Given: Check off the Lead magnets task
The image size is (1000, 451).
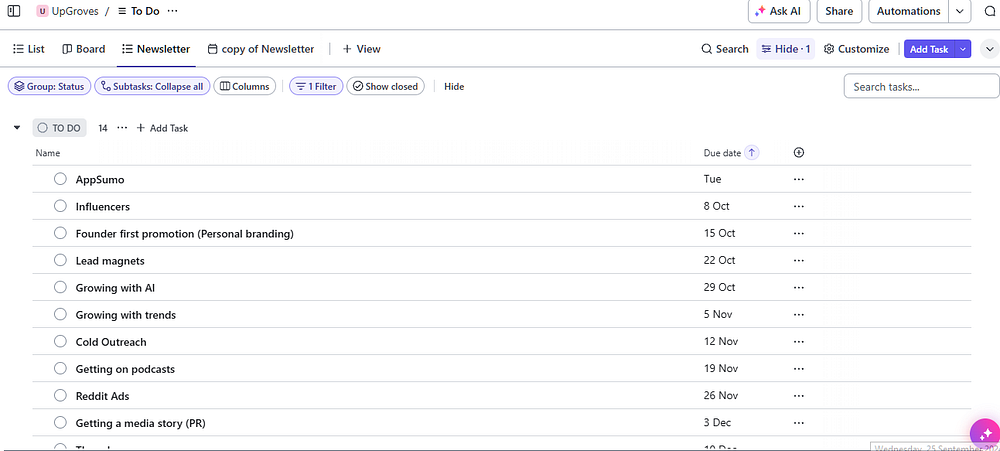Looking at the screenshot, I should pos(60,261).
